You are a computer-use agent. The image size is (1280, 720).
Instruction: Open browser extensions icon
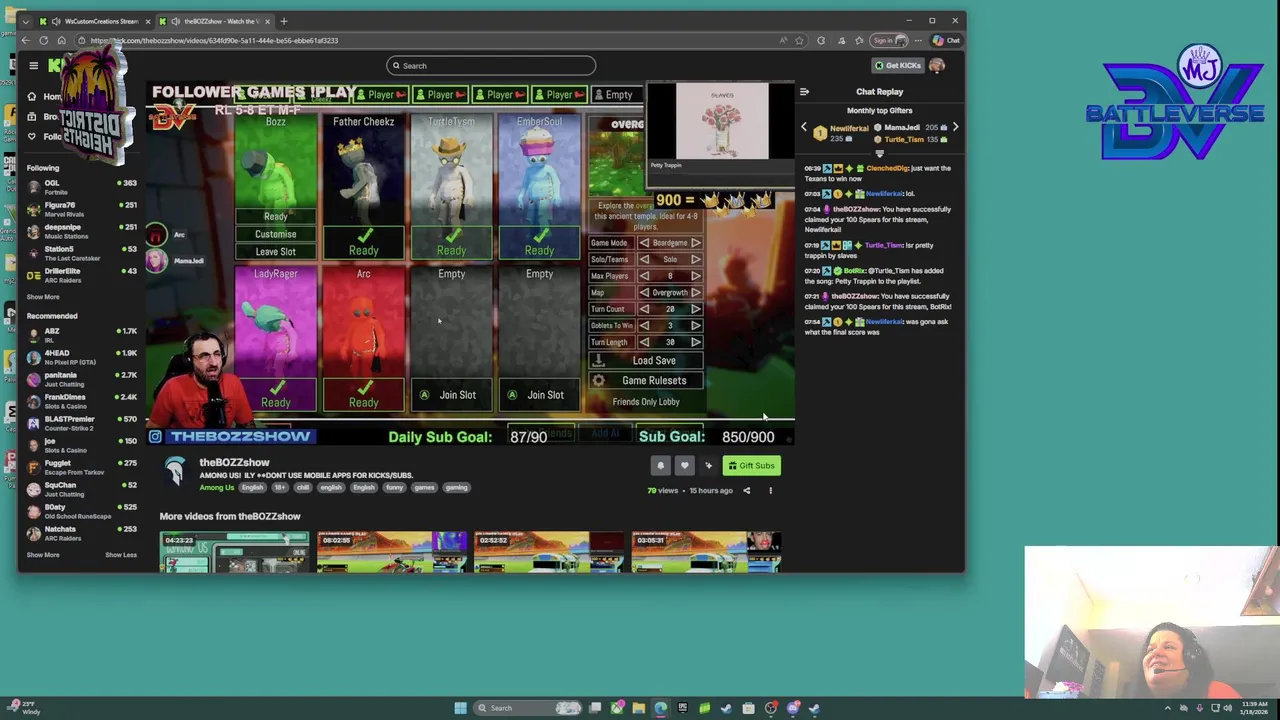point(821,41)
